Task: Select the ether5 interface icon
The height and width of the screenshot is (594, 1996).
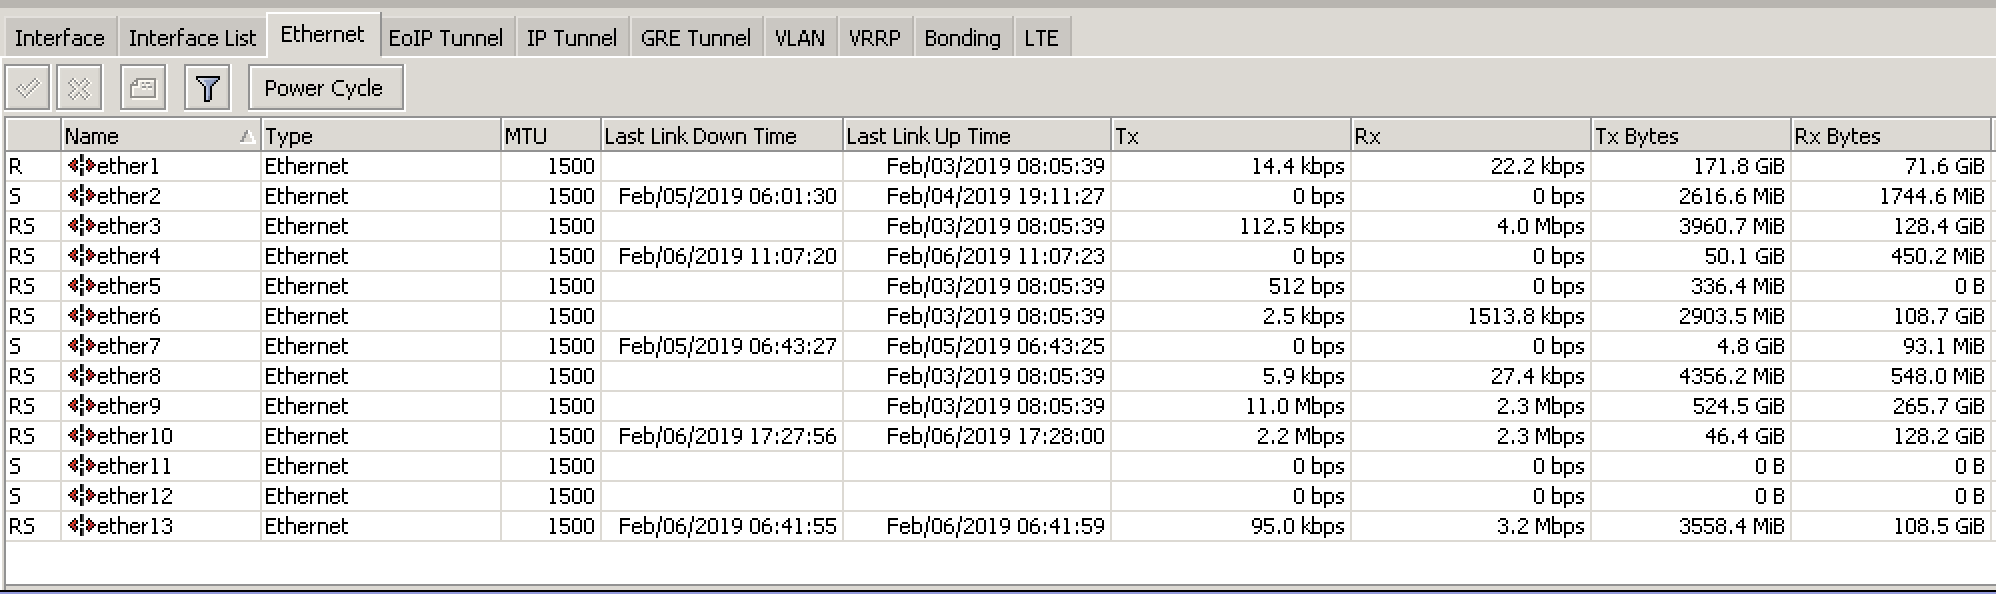Action: [x=81, y=286]
